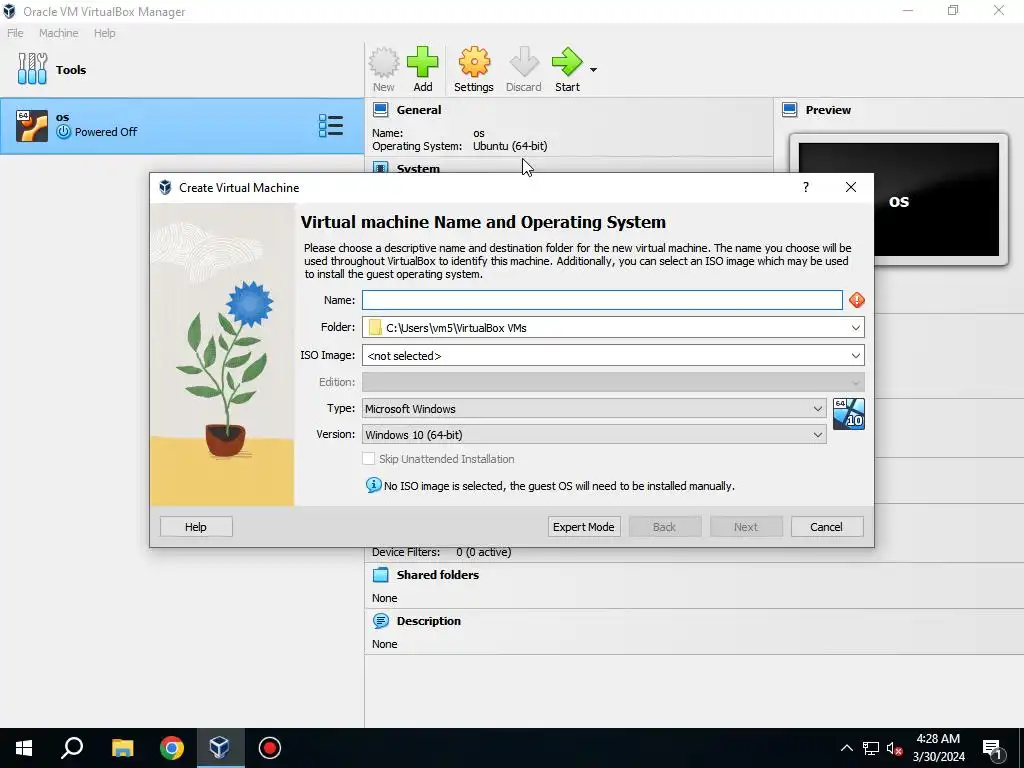This screenshot has width=1024, height=768.
Task: Click the New machine toolbar icon
Action: 383,69
